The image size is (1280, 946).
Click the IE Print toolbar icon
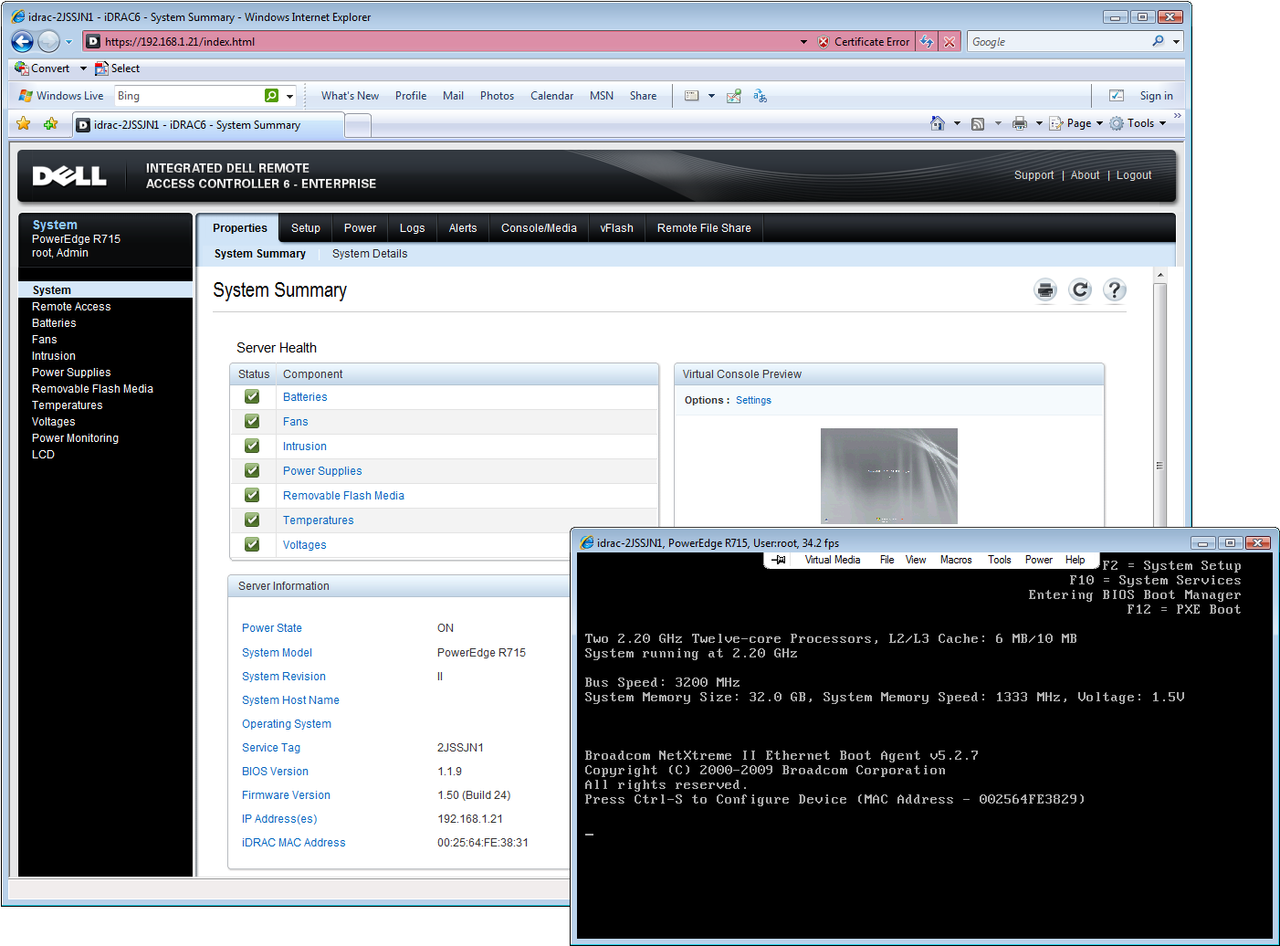click(1019, 123)
